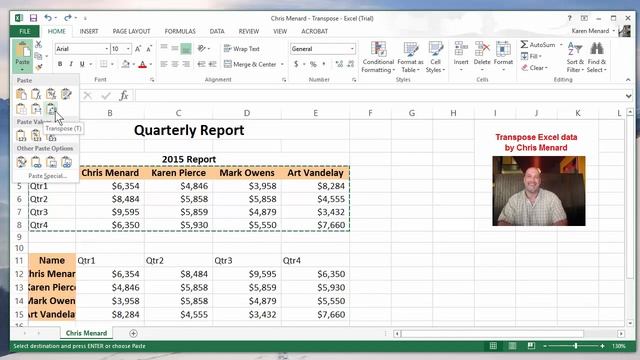Toggle Wrap Text
Image resolution: width=640 pixels, height=360 pixels.
[x=242, y=49]
